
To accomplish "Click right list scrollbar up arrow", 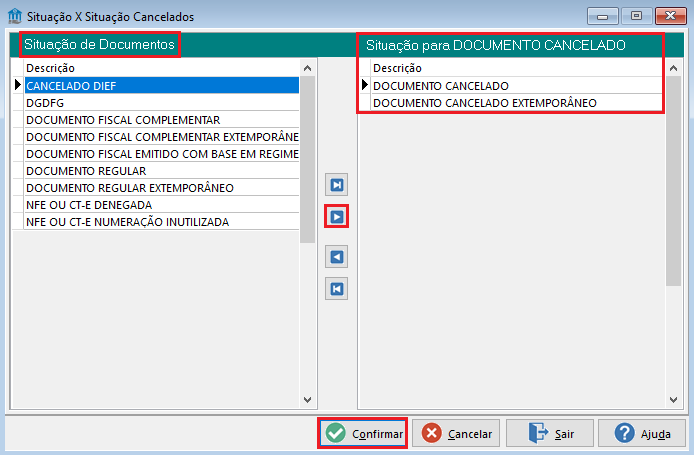I will pyautogui.click(x=673, y=68).
